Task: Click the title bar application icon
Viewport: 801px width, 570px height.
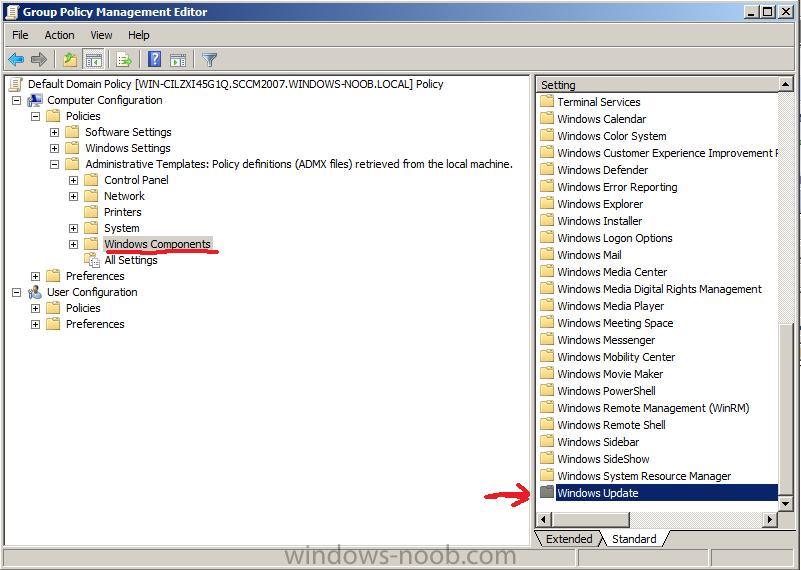Action: pyautogui.click(x=12, y=12)
